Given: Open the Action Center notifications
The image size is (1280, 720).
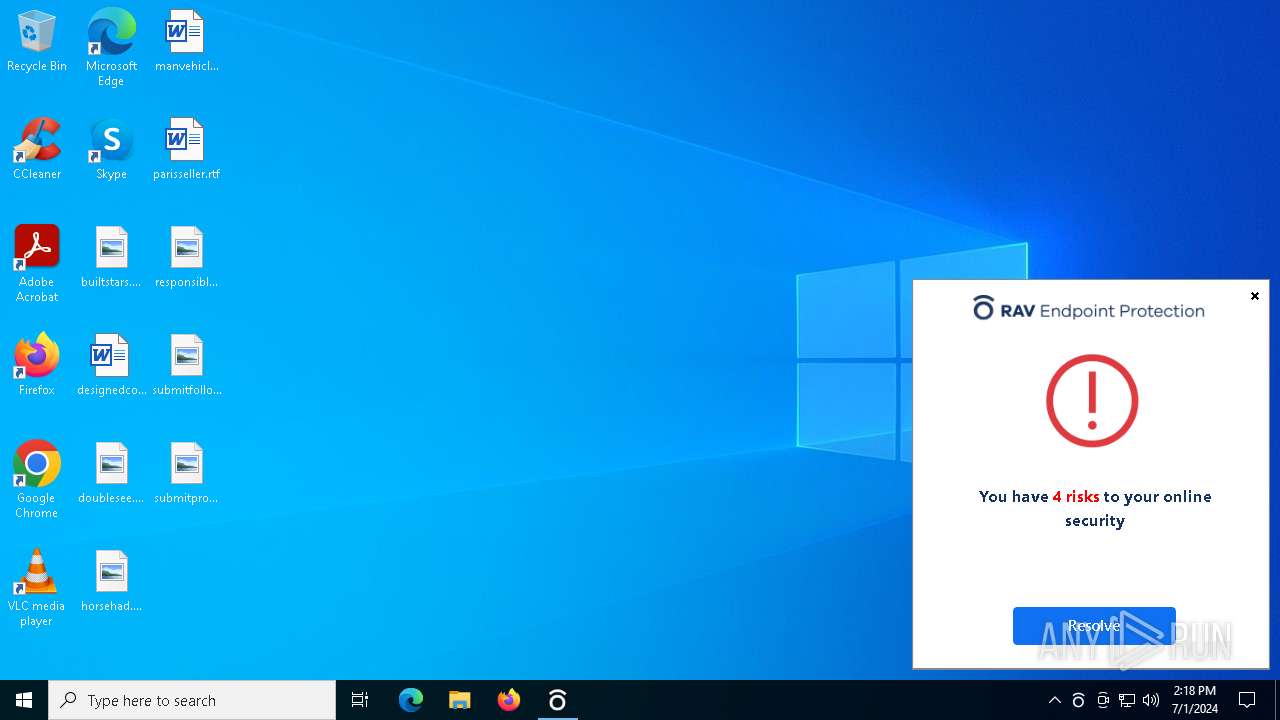Looking at the screenshot, I should pos(1247,700).
